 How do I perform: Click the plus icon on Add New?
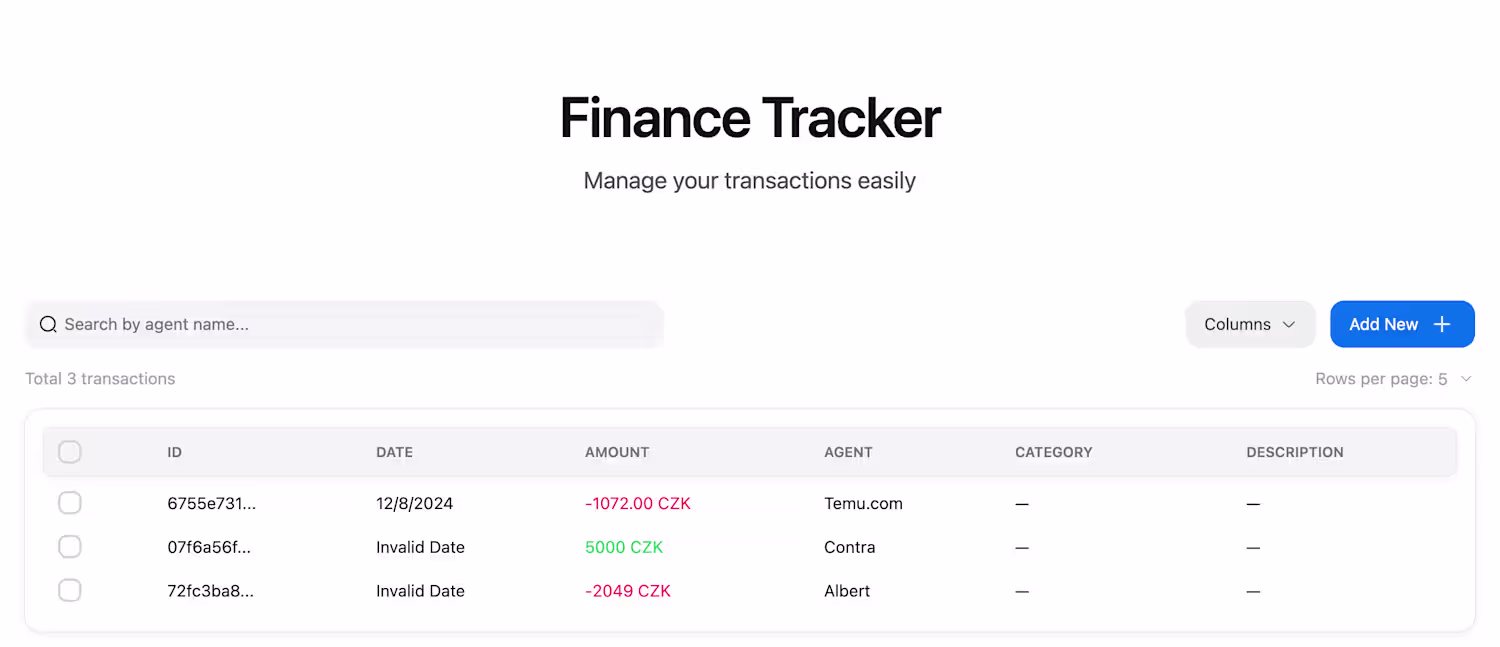point(1442,324)
